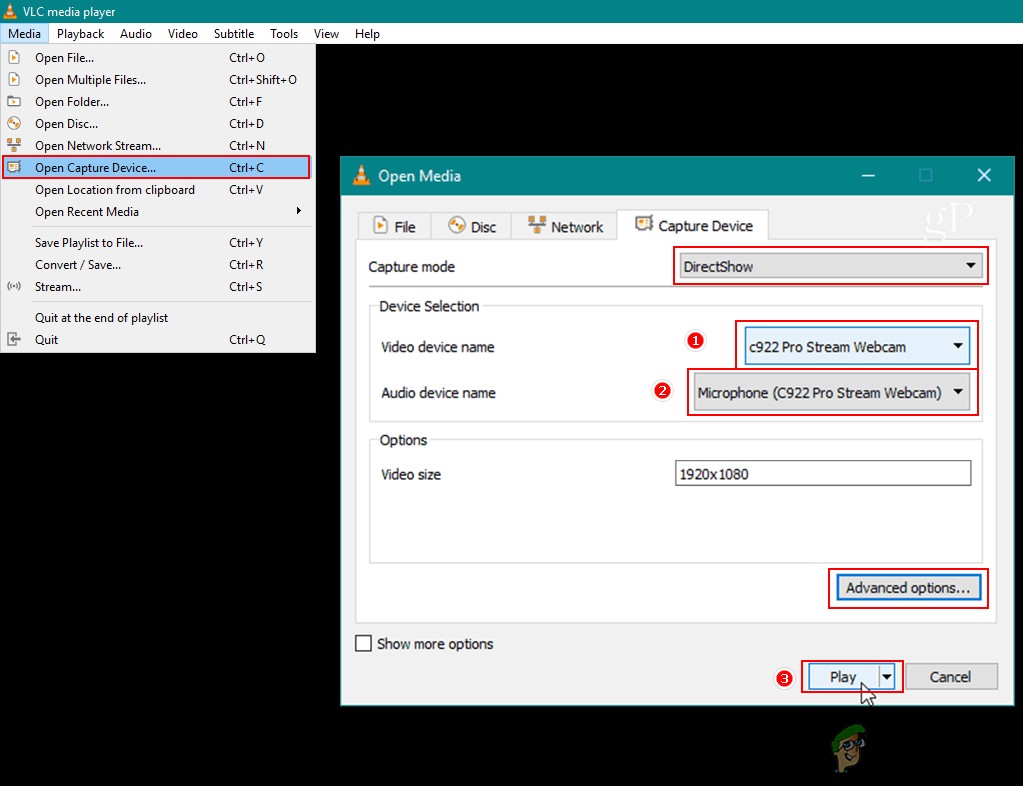Viewport: 1023px width, 786px height.
Task: Switch to the File tab
Action: click(394, 226)
